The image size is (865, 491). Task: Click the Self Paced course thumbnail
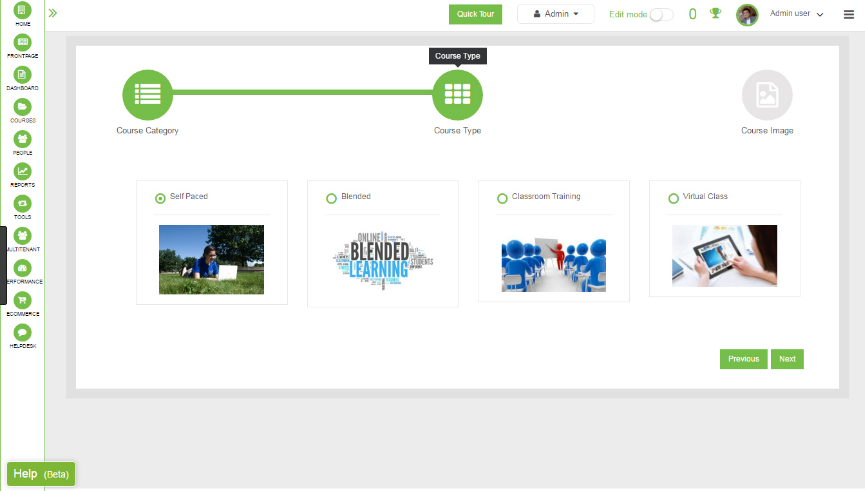click(x=212, y=259)
